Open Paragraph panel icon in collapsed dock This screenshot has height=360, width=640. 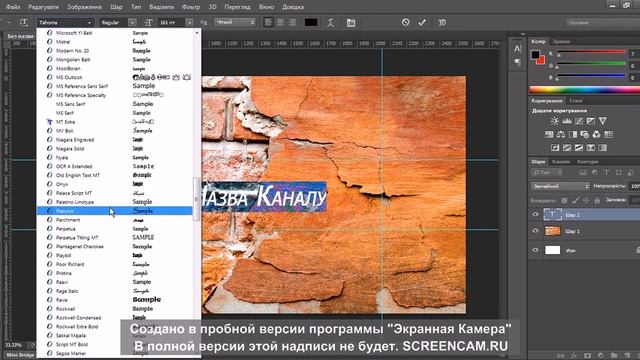518,62
